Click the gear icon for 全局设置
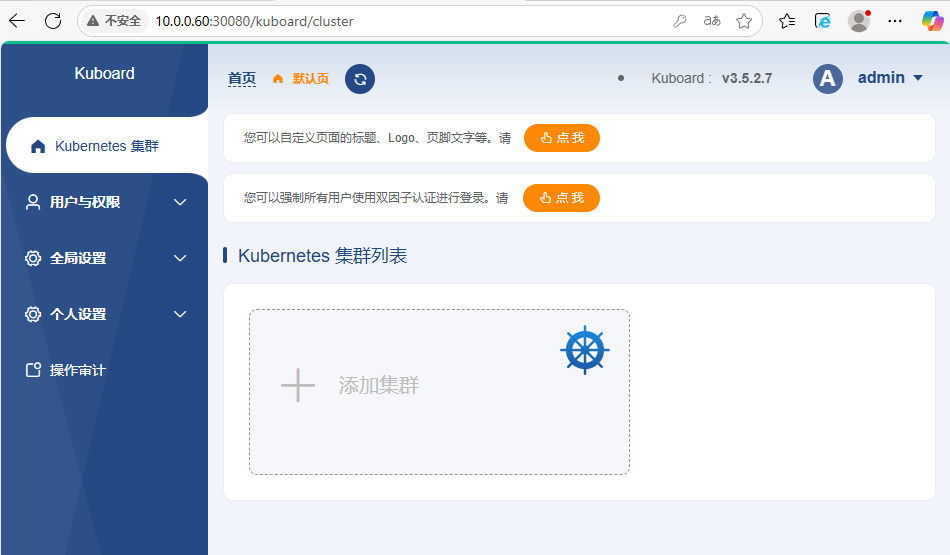Viewport: 950px width, 555px height. point(33,258)
